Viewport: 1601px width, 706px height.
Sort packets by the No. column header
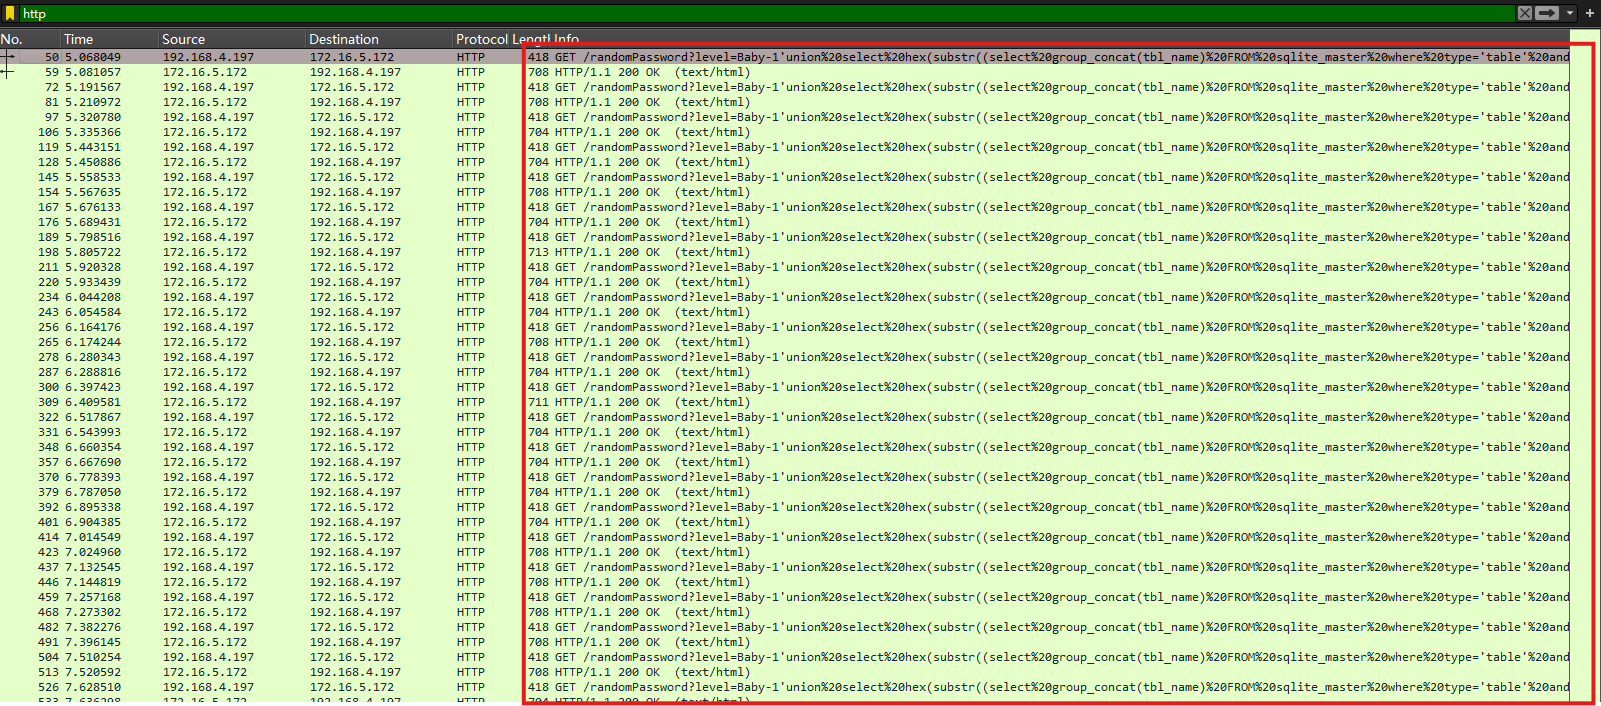(x=30, y=39)
